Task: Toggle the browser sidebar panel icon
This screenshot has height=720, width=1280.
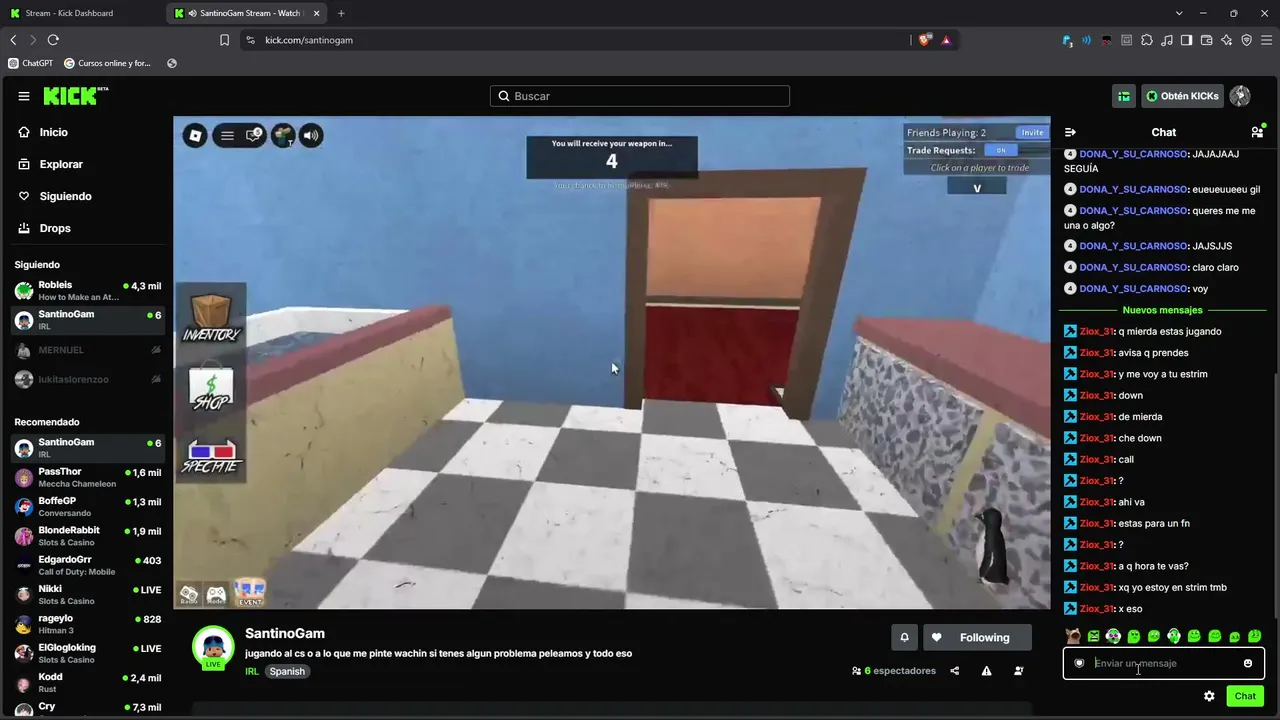Action: [1186, 40]
